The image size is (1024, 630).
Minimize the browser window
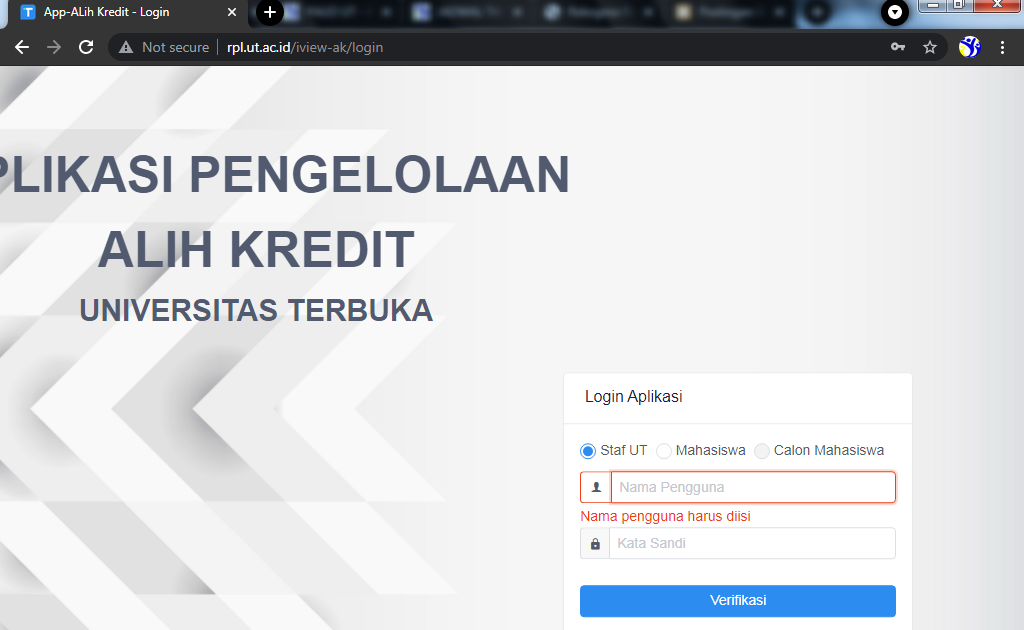(x=933, y=5)
